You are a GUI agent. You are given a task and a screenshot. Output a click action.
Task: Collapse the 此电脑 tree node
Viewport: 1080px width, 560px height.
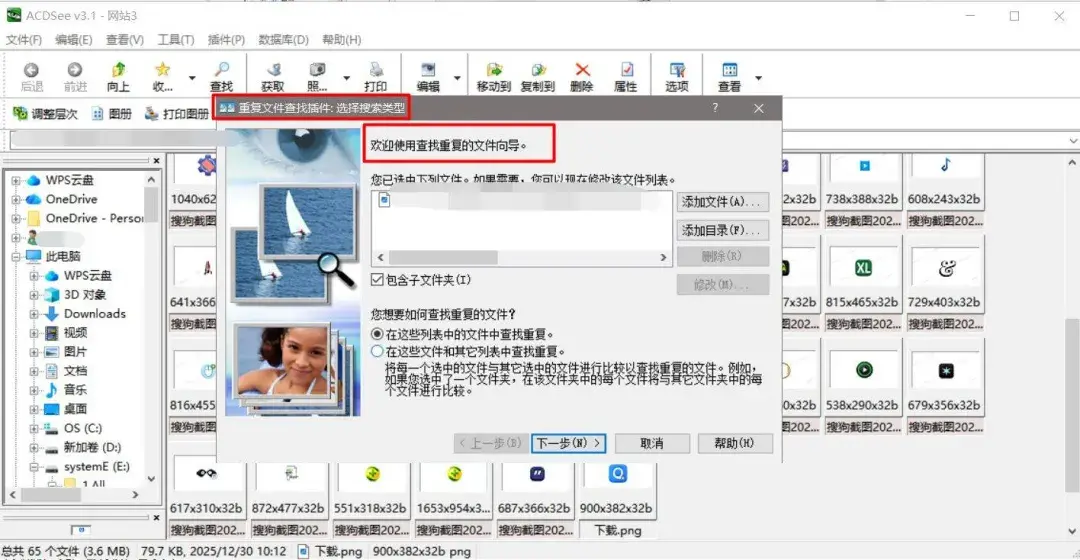point(15,256)
